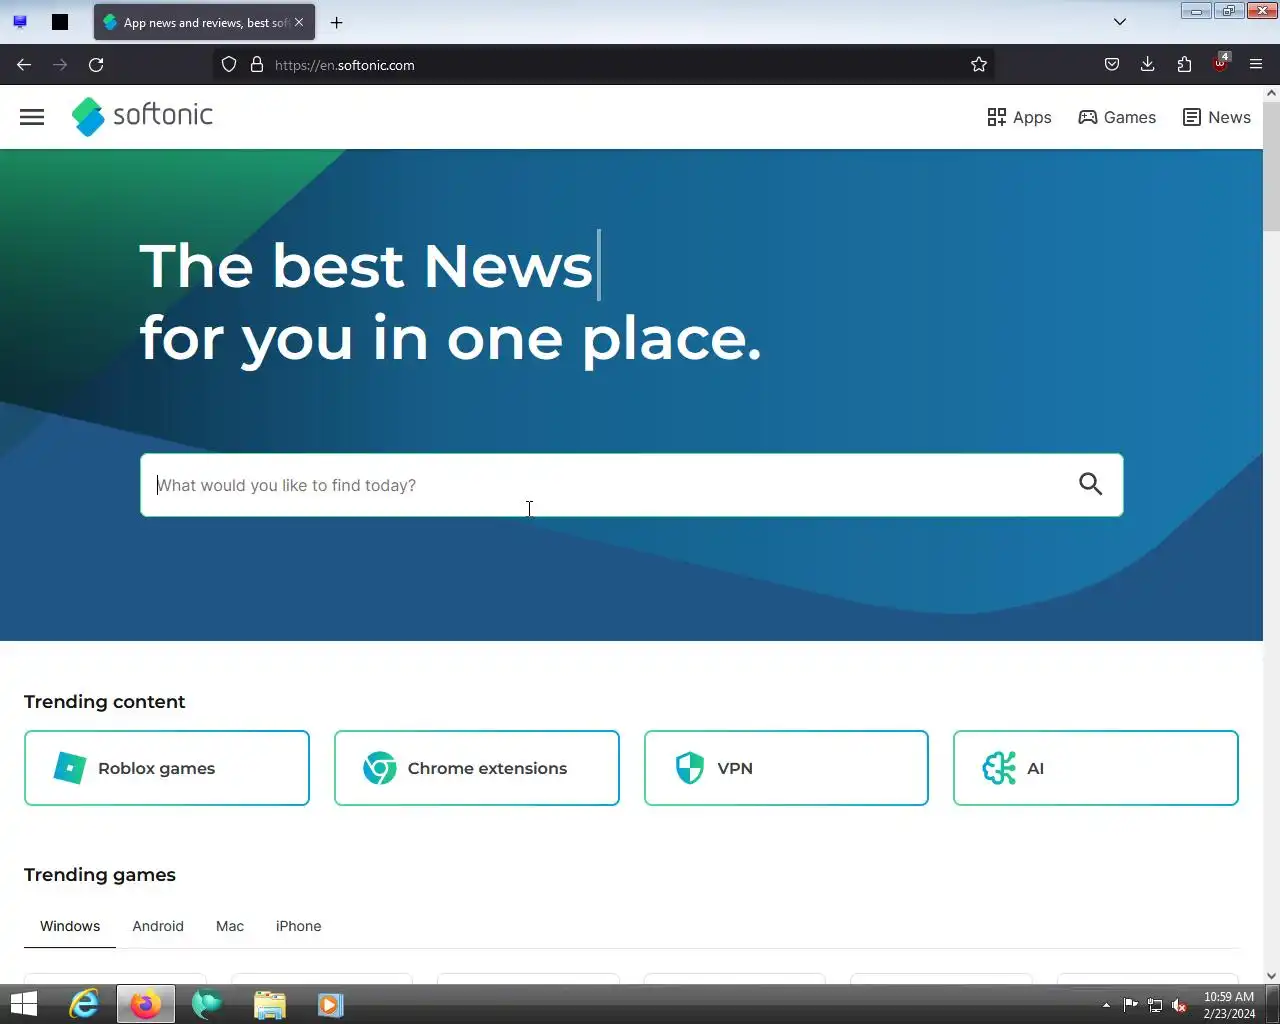This screenshot has width=1280, height=1024.
Task: Click the browser forward arrow
Action: [60, 65]
